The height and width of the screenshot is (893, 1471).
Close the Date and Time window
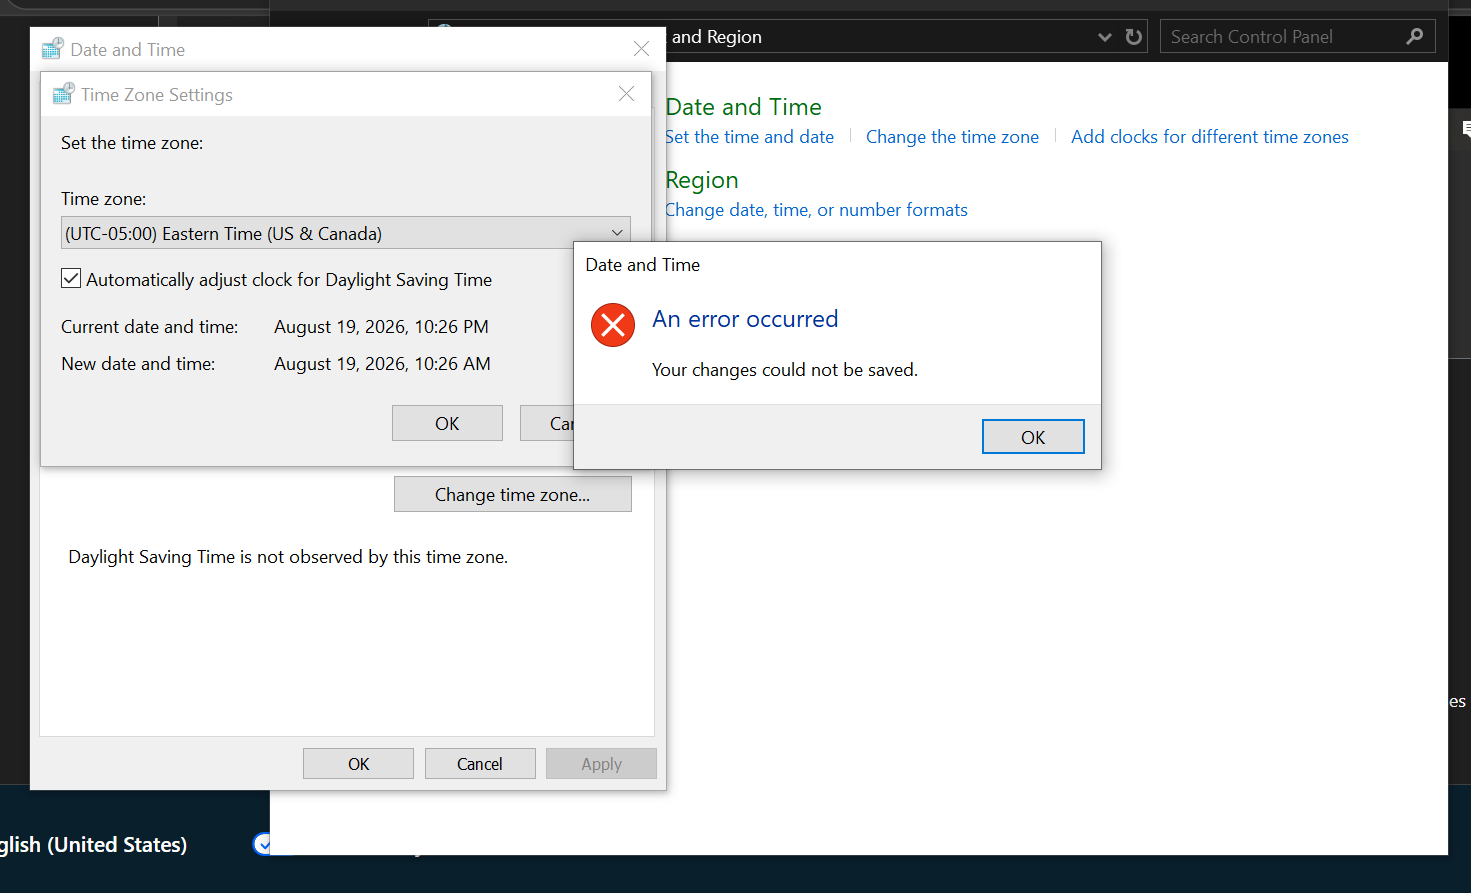[642, 49]
